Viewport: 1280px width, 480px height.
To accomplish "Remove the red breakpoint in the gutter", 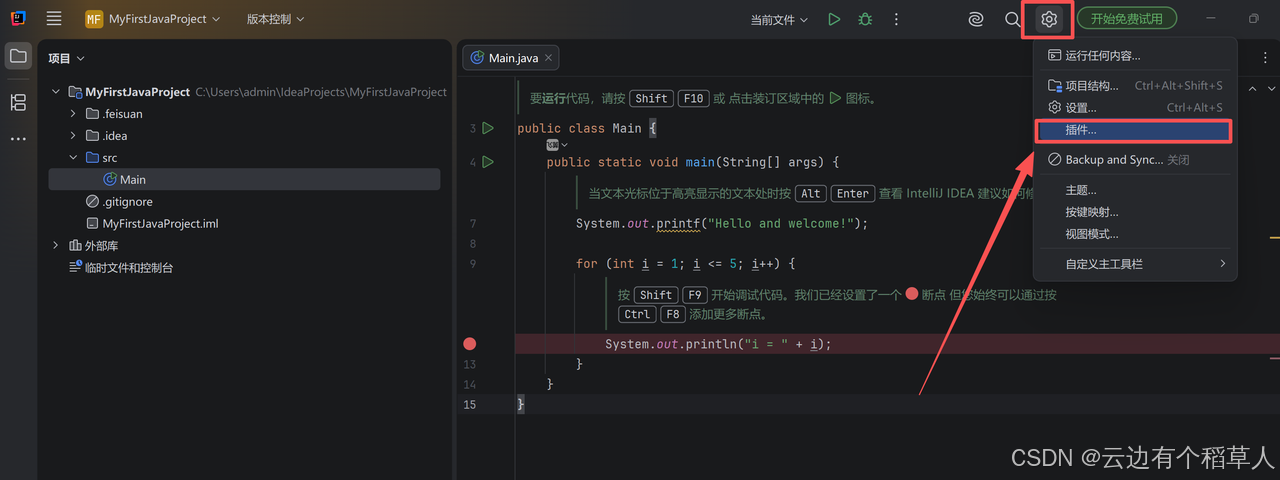I will [469, 343].
